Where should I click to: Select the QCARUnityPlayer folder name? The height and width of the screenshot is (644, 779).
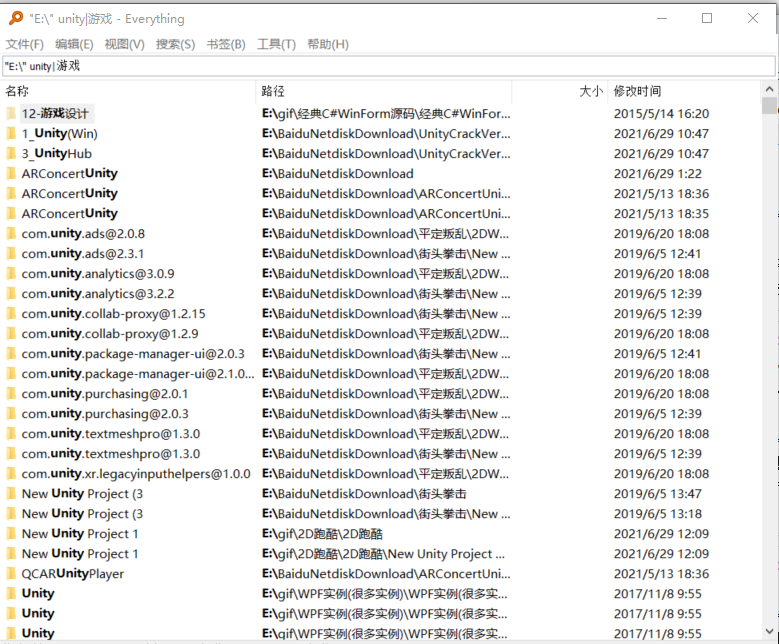point(73,574)
